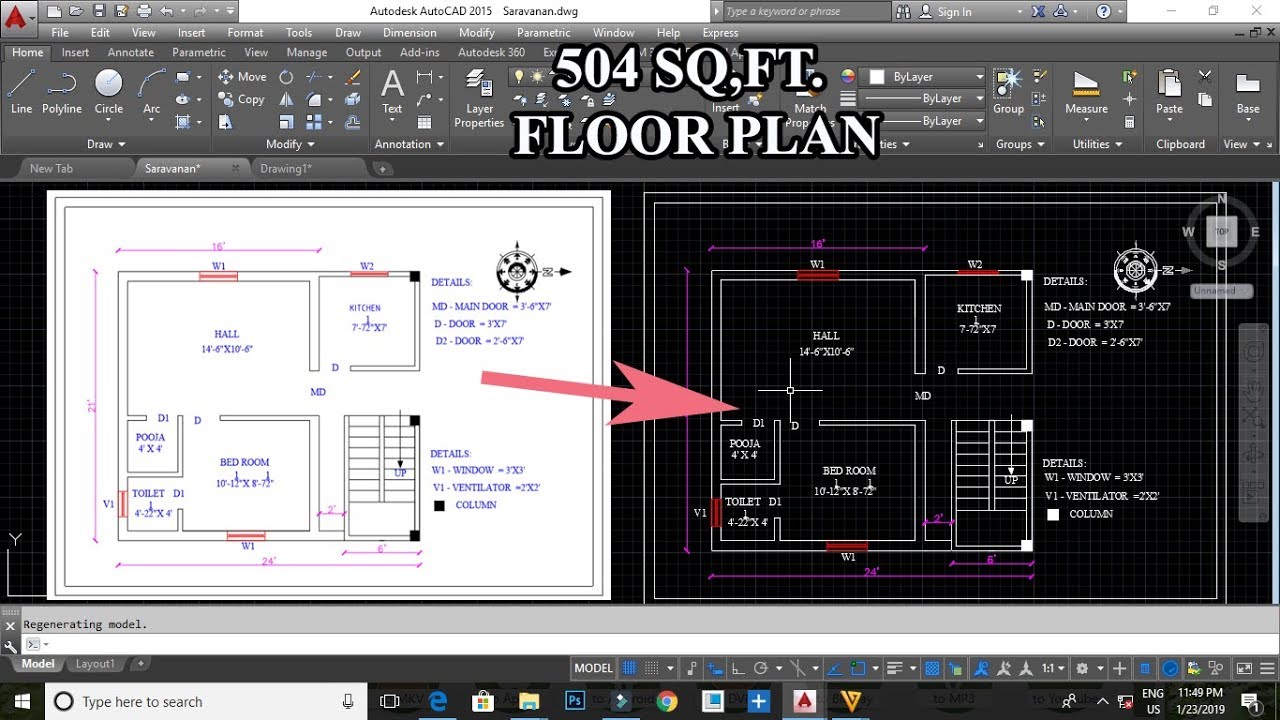This screenshot has width=1280, height=720.
Task: Open file with the Open folder icon
Action: pyautogui.click(x=77, y=12)
